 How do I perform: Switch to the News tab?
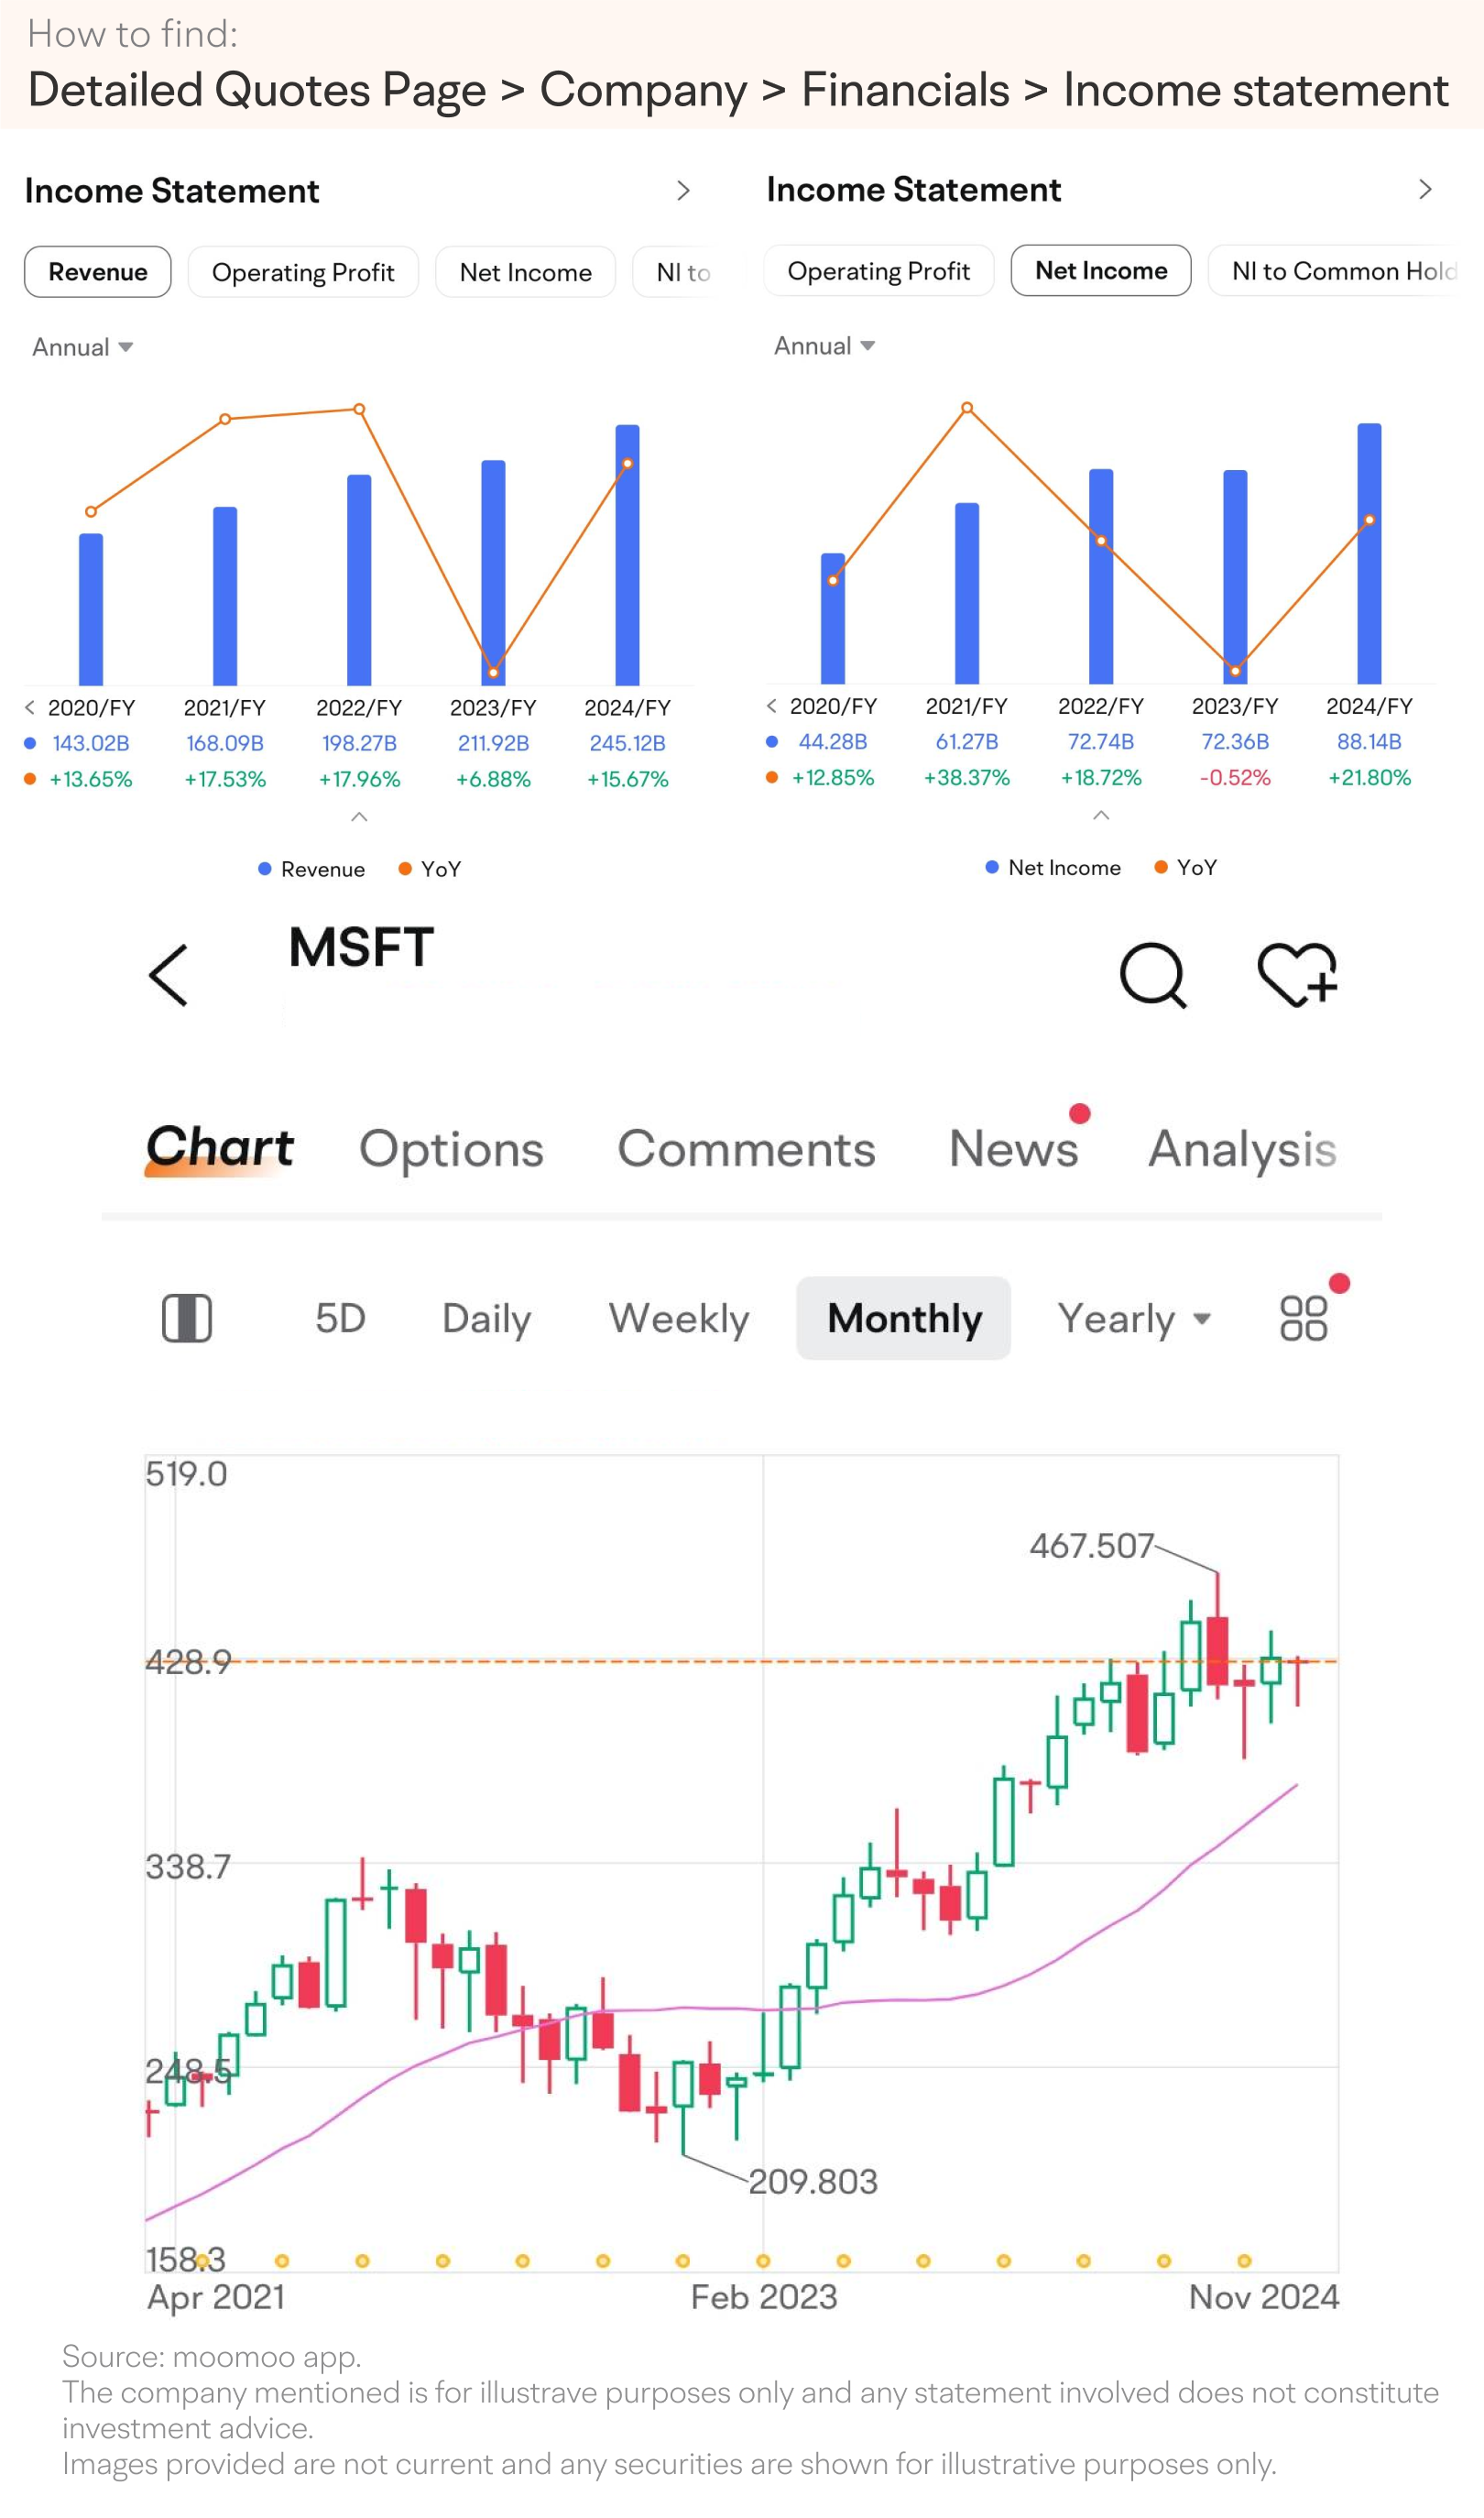(1014, 1148)
